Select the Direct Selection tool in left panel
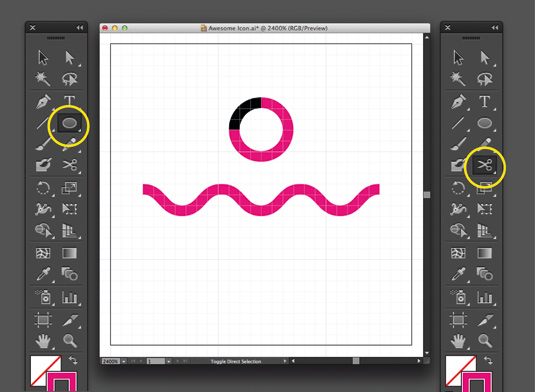Image resolution: width=535 pixels, height=392 pixels. (x=70, y=58)
